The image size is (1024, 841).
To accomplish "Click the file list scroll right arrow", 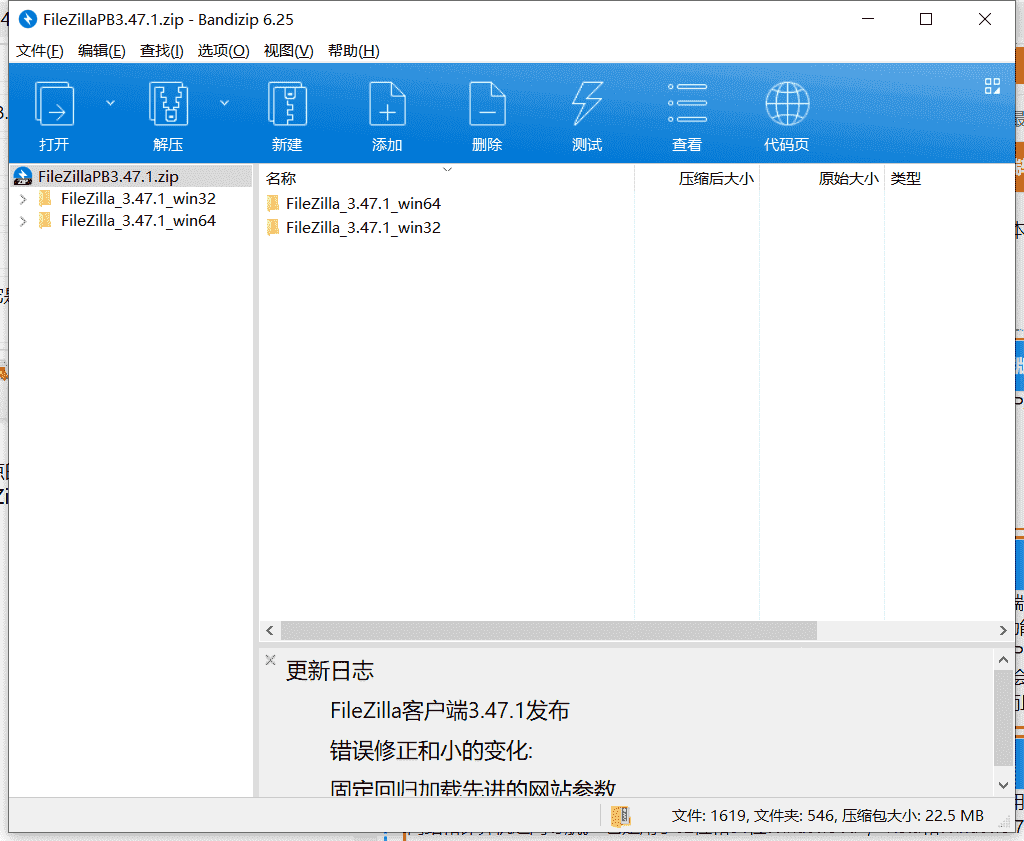I will coord(1003,630).
